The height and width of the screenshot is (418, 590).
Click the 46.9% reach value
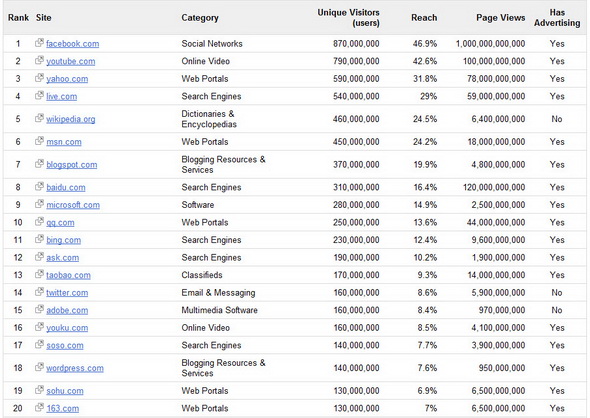425,44
